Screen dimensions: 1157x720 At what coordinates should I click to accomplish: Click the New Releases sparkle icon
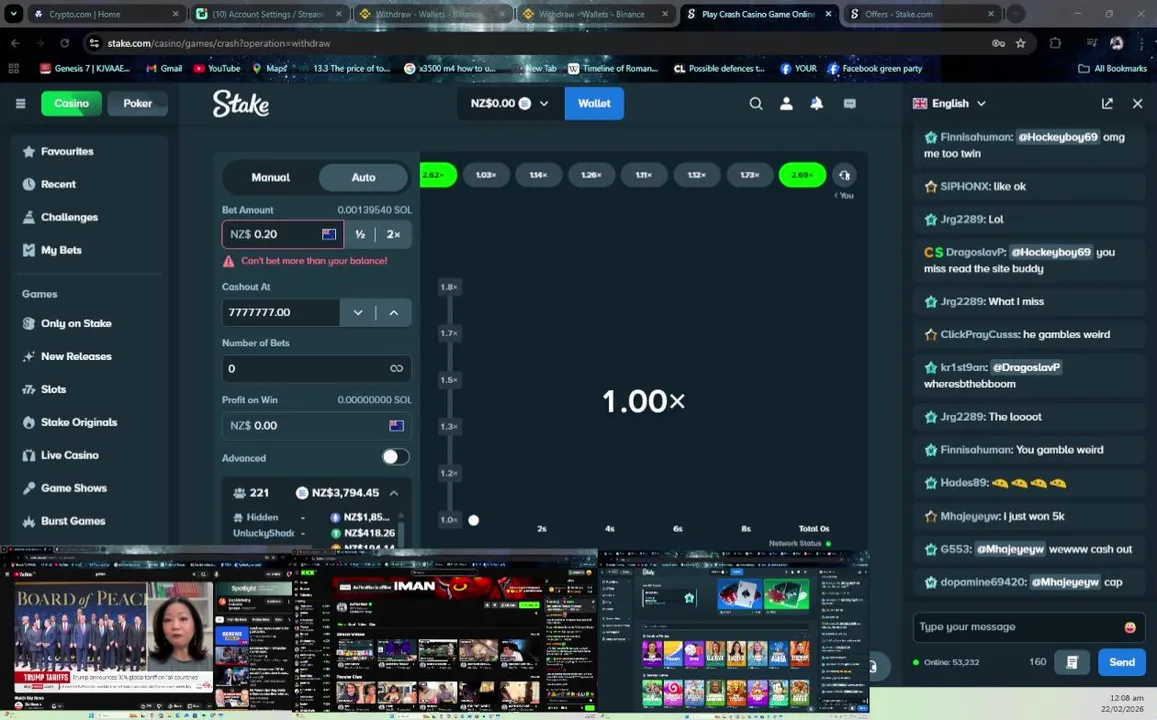pos(29,356)
